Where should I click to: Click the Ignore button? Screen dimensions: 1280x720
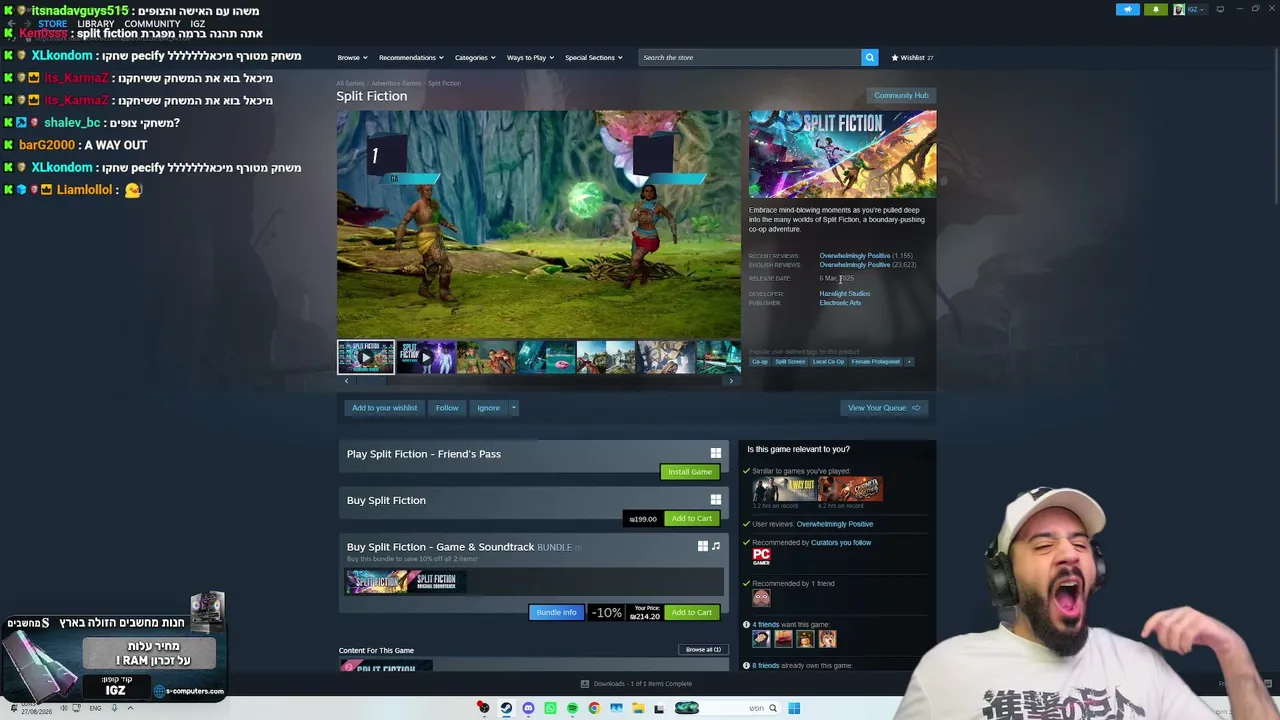(488, 408)
